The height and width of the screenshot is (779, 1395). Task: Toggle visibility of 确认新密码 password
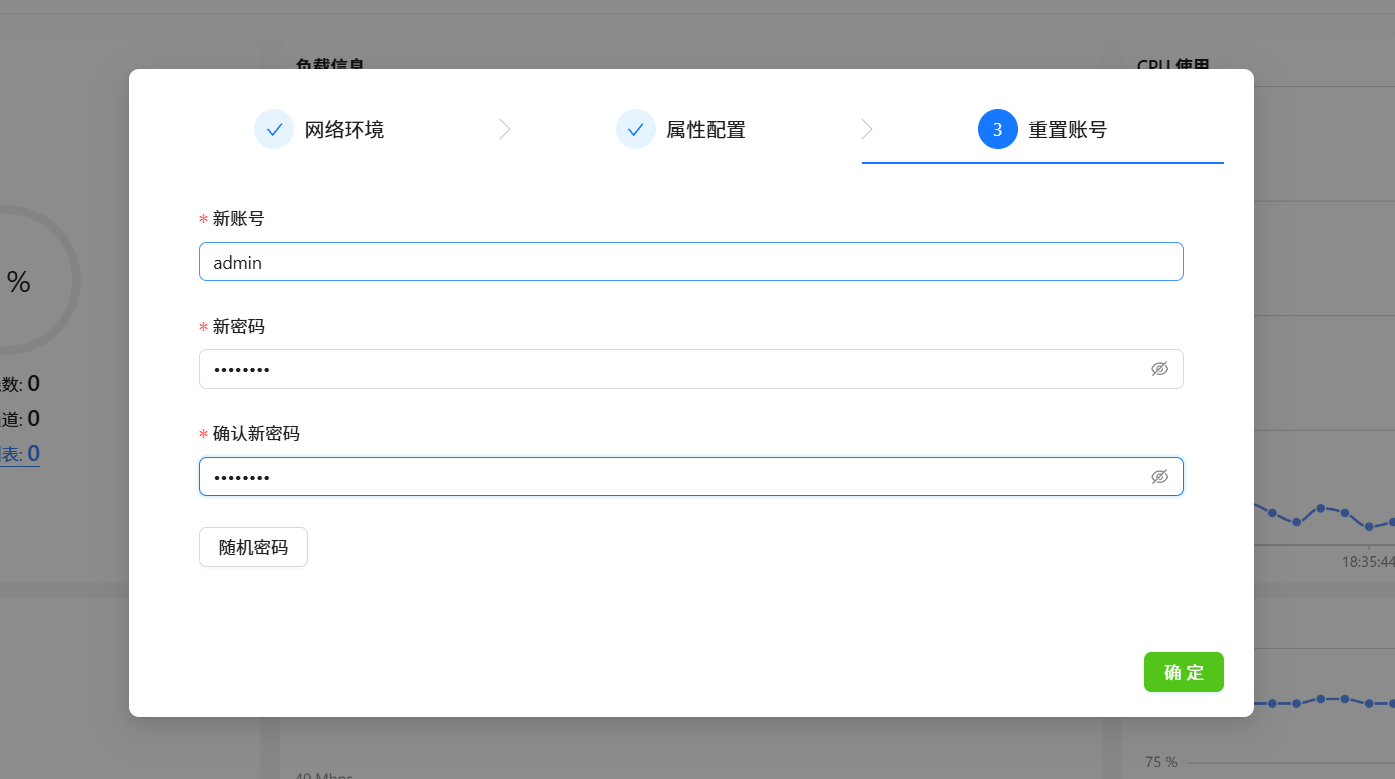click(1159, 477)
